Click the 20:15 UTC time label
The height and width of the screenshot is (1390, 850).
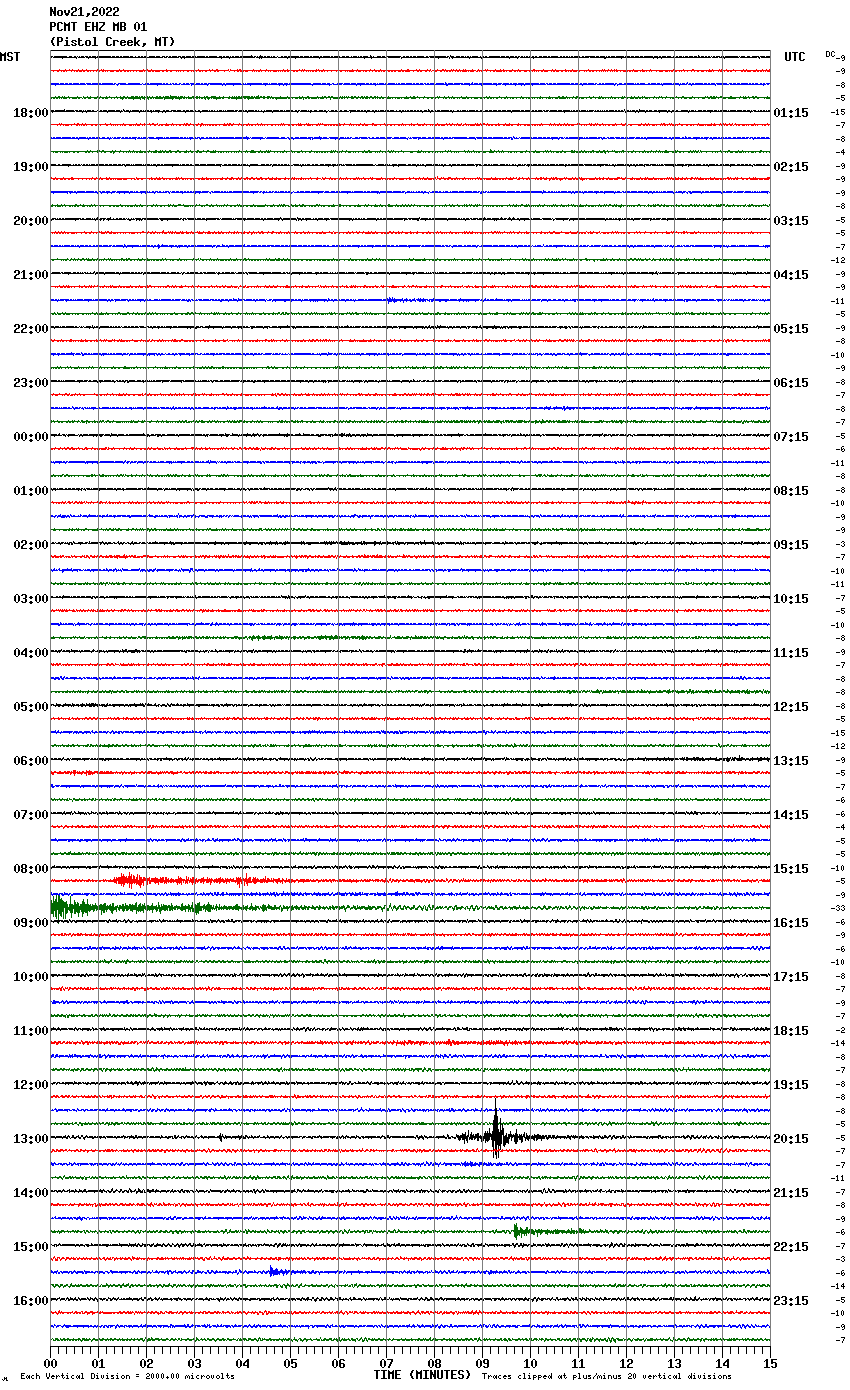coord(790,1139)
